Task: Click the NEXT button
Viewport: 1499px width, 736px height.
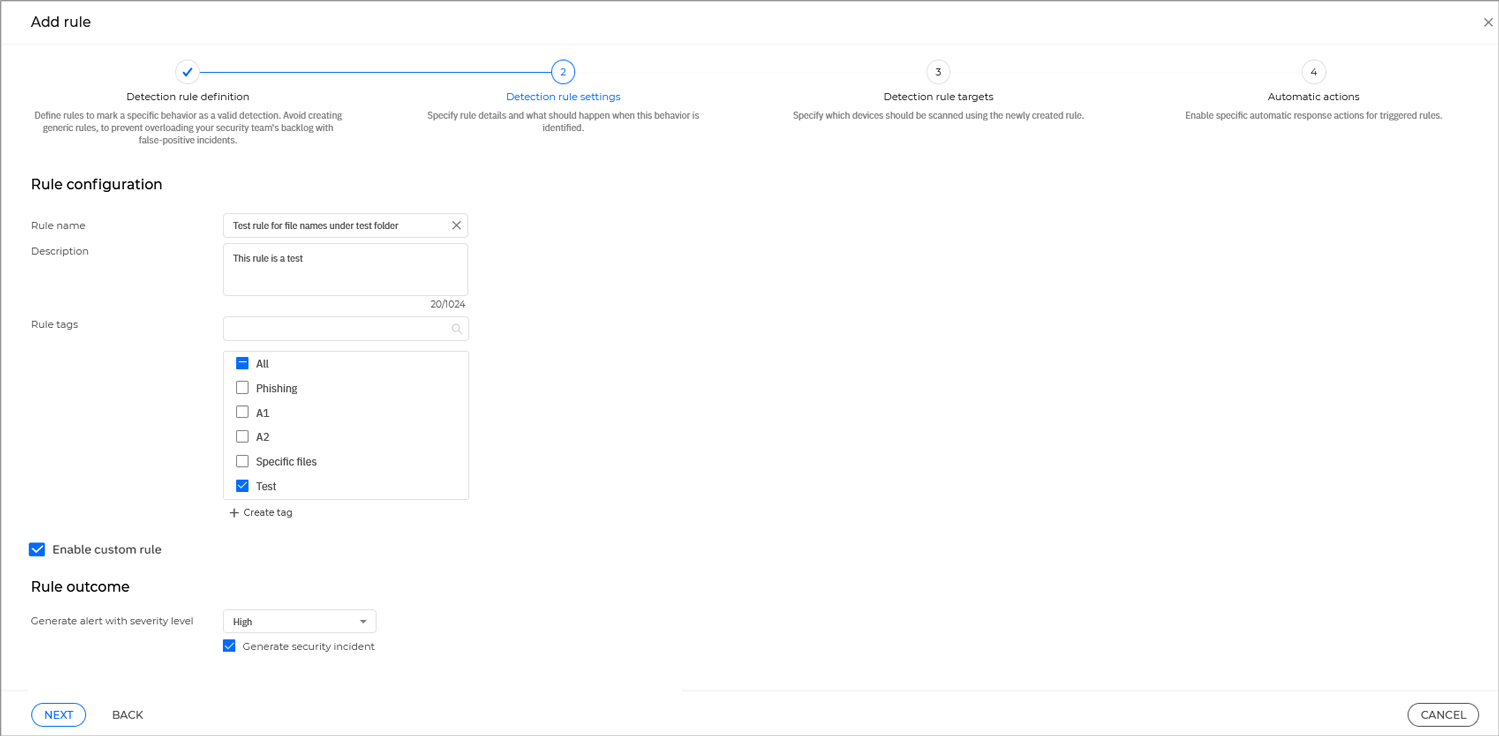Action: click(58, 715)
